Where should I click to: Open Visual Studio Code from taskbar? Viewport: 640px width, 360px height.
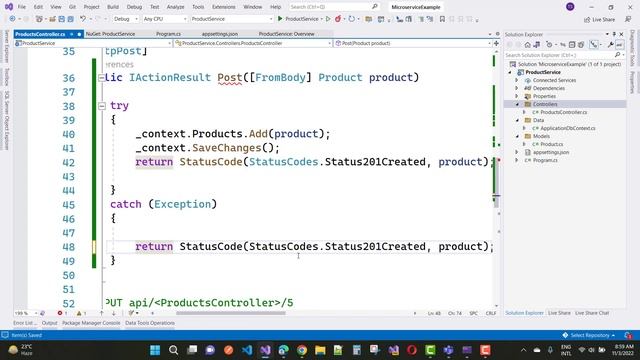coord(247,350)
